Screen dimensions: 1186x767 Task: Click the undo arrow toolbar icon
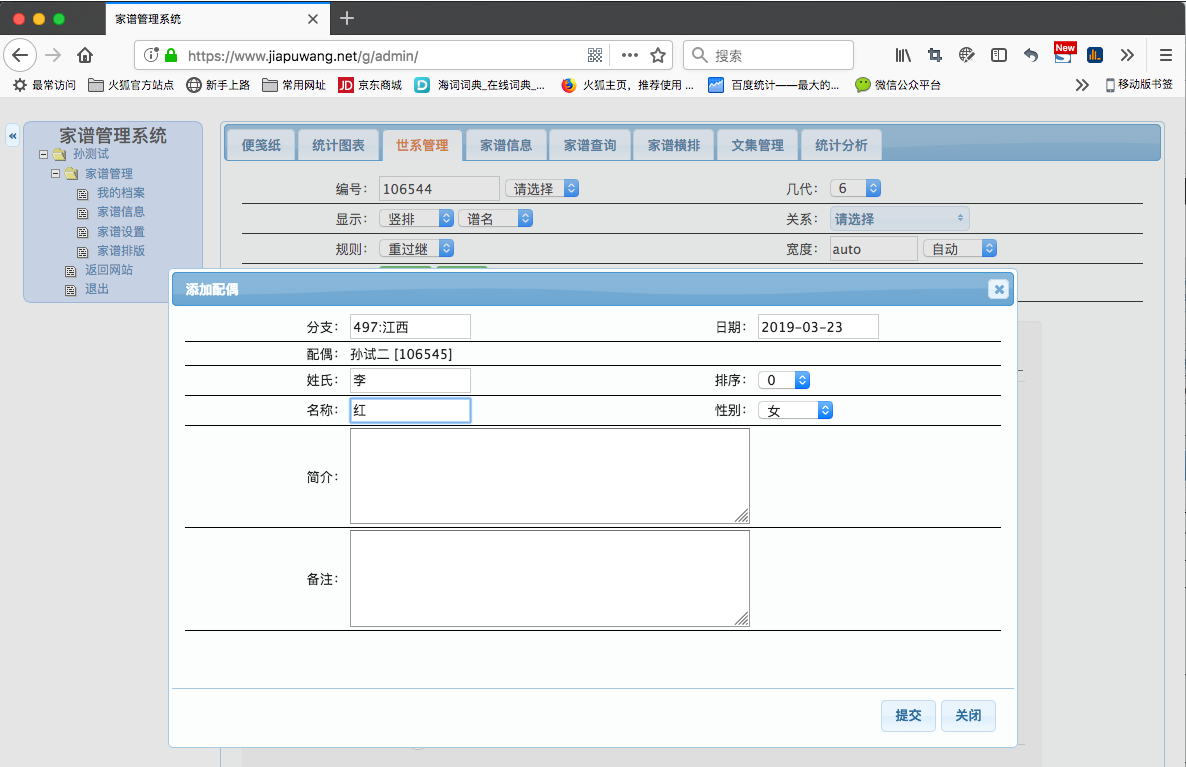coord(1030,55)
